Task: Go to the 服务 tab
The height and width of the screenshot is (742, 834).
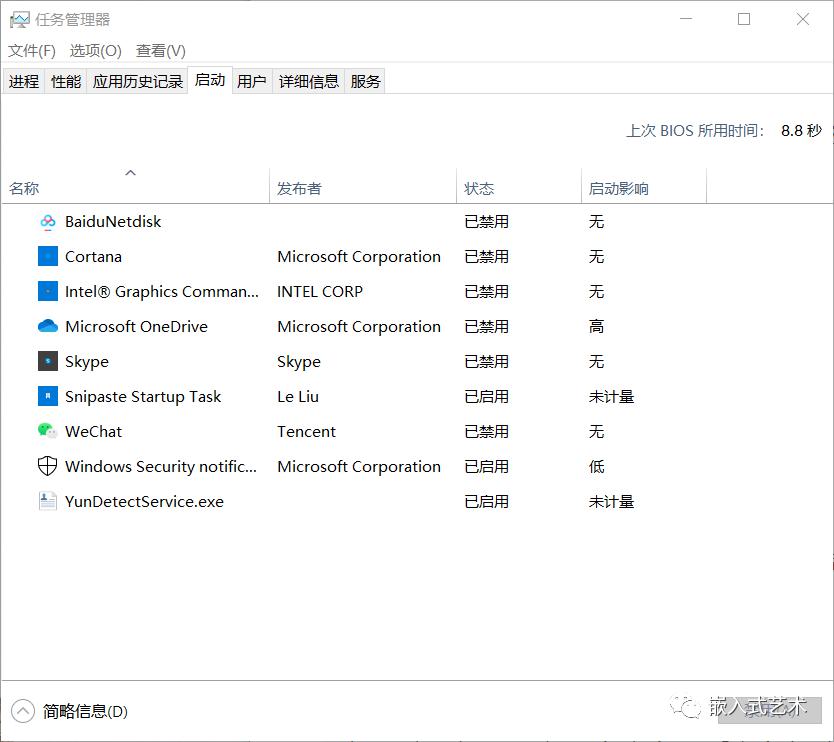Action: (x=365, y=82)
